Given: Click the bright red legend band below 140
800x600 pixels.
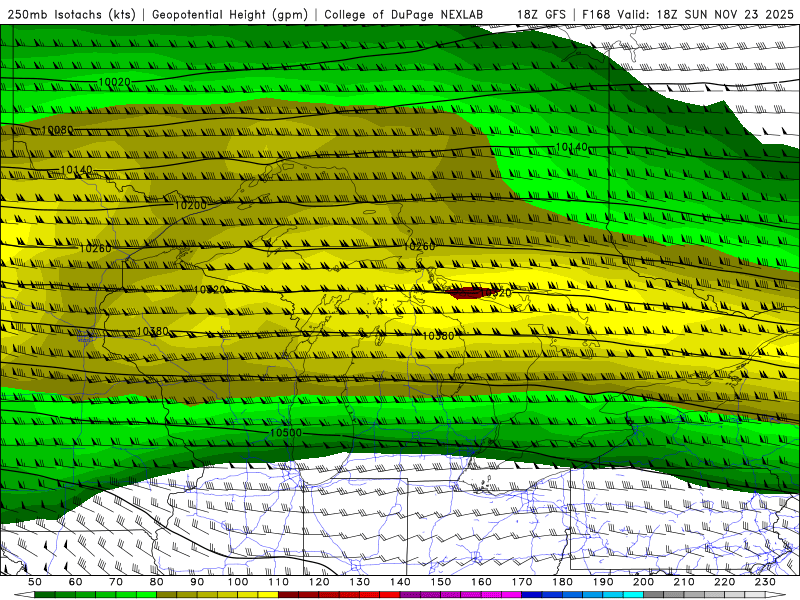Looking at the screenshot, I should (390, 595).
